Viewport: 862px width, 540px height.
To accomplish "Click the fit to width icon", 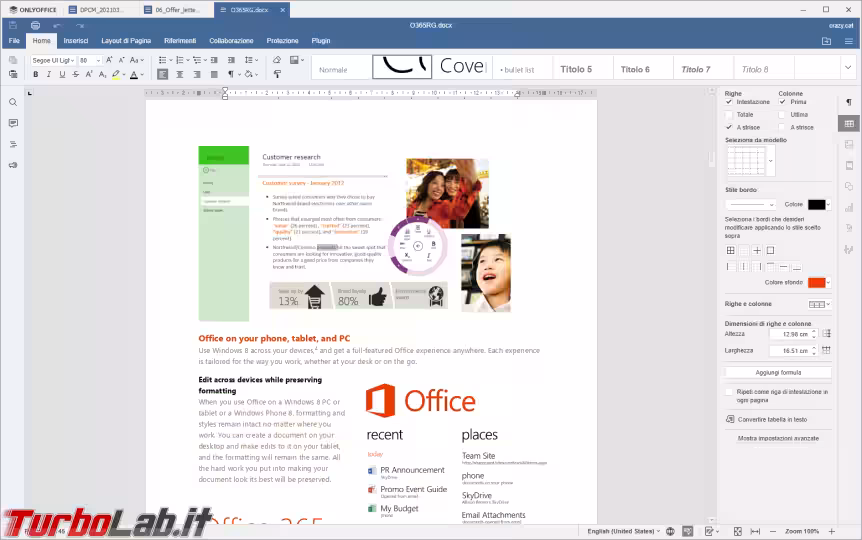I will coord(755,531).
